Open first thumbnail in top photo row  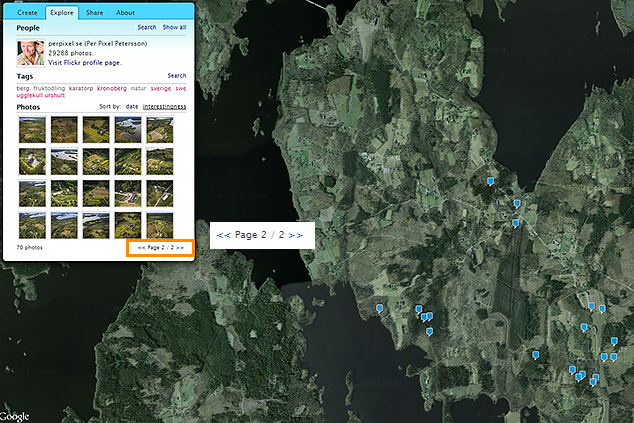(x=32, y=130)
